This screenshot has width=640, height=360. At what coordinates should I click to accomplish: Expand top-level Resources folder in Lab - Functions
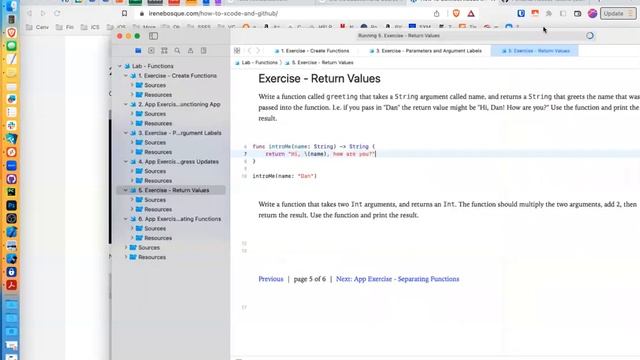pyautogui.click(x=126, y=257)
